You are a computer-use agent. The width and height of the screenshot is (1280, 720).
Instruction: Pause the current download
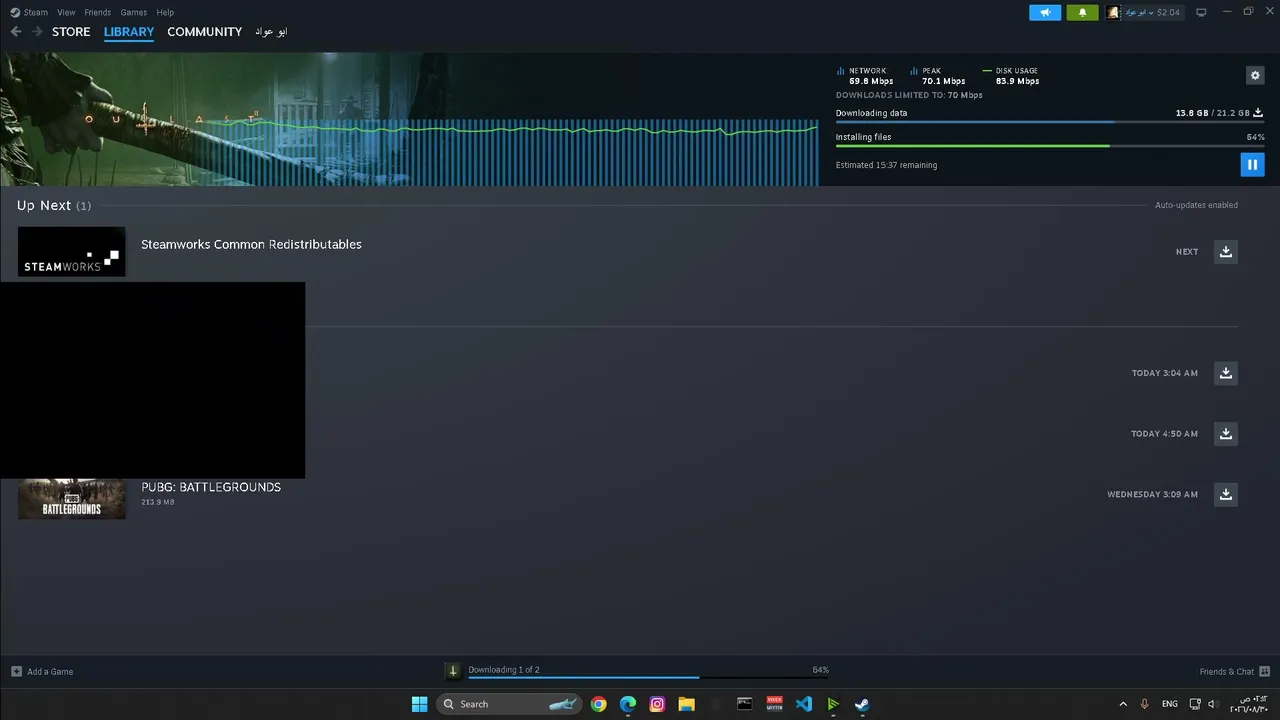(x=1252, y=165)
